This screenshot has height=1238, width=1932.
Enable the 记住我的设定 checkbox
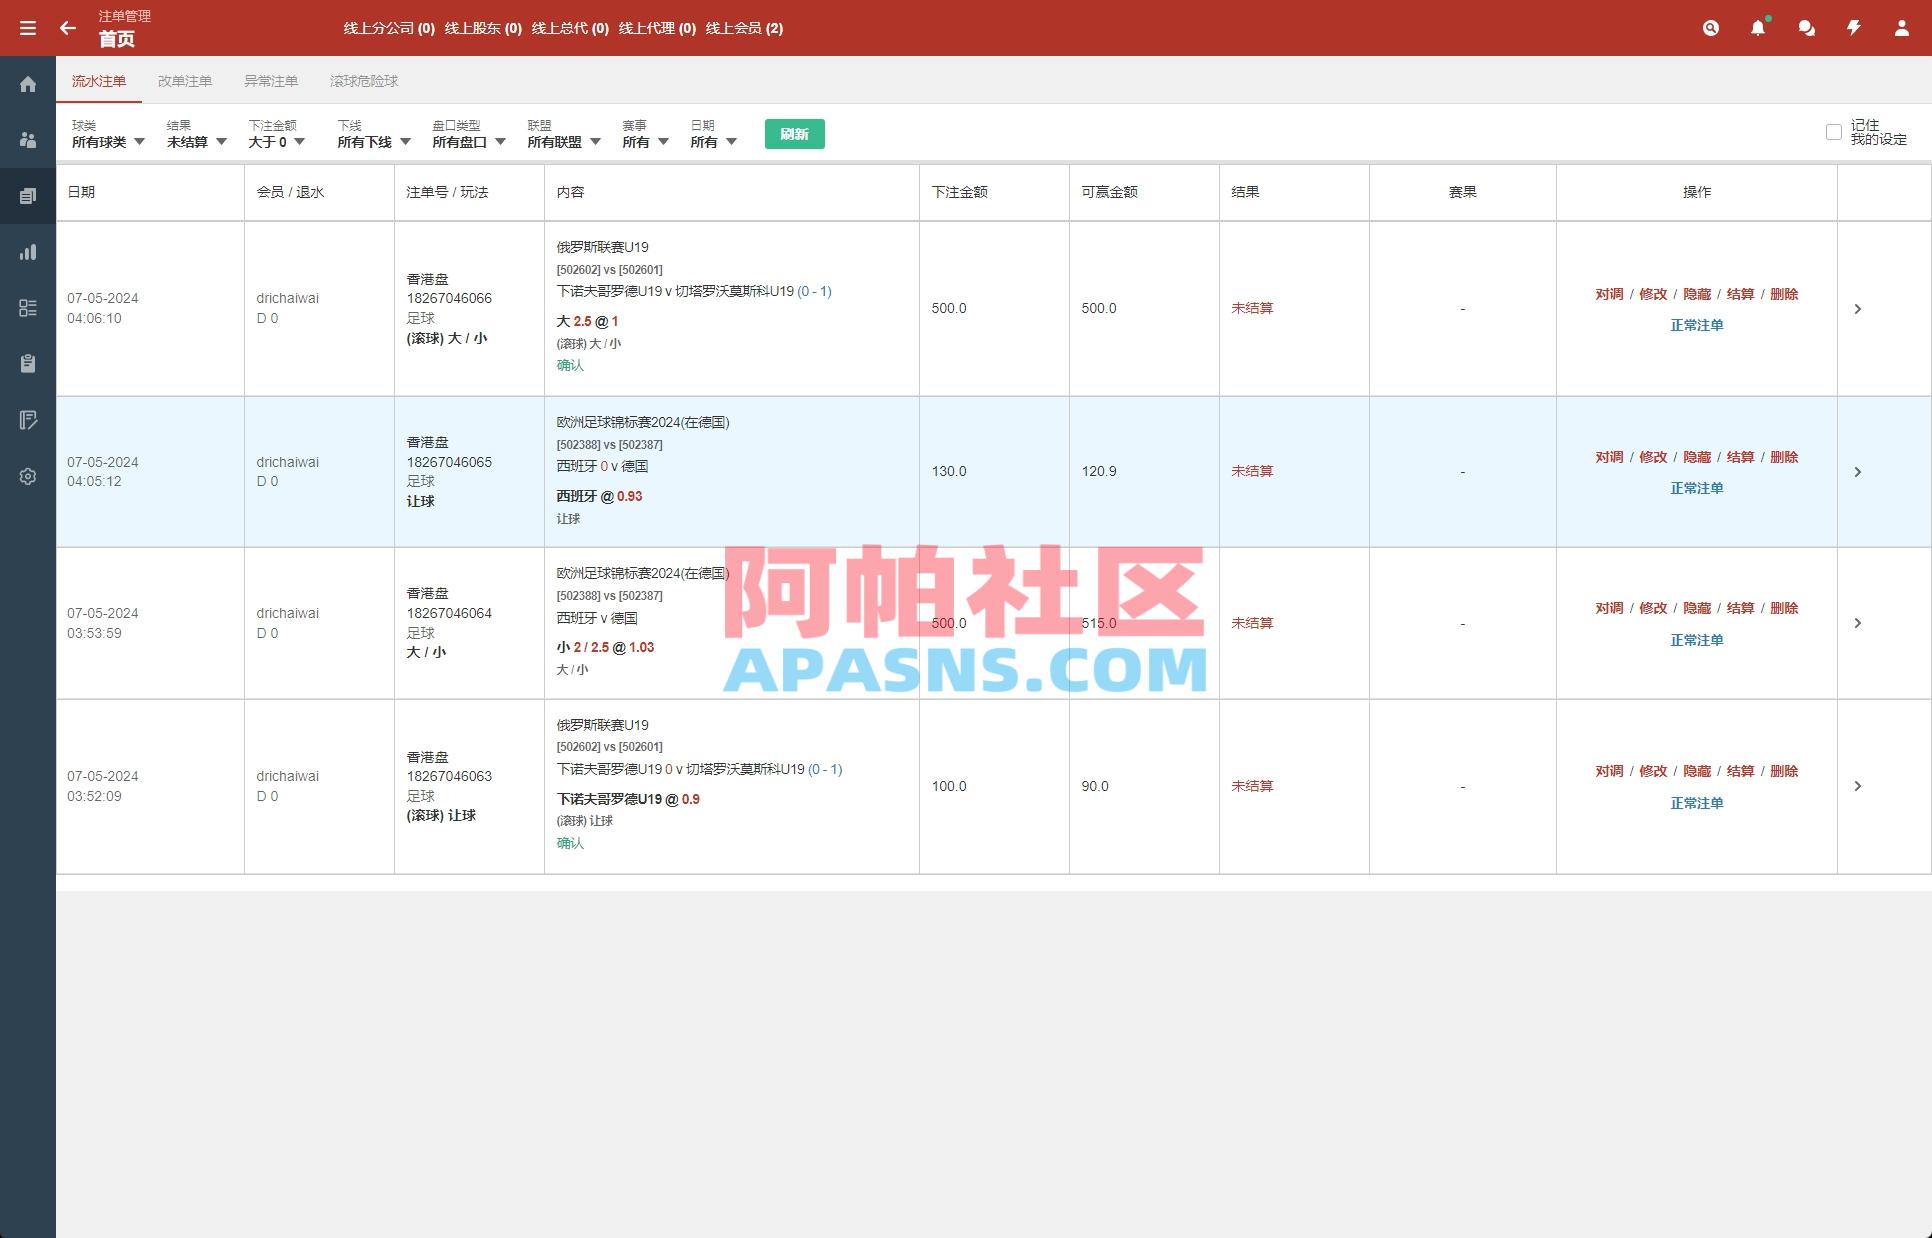(x=1832, y=132)
